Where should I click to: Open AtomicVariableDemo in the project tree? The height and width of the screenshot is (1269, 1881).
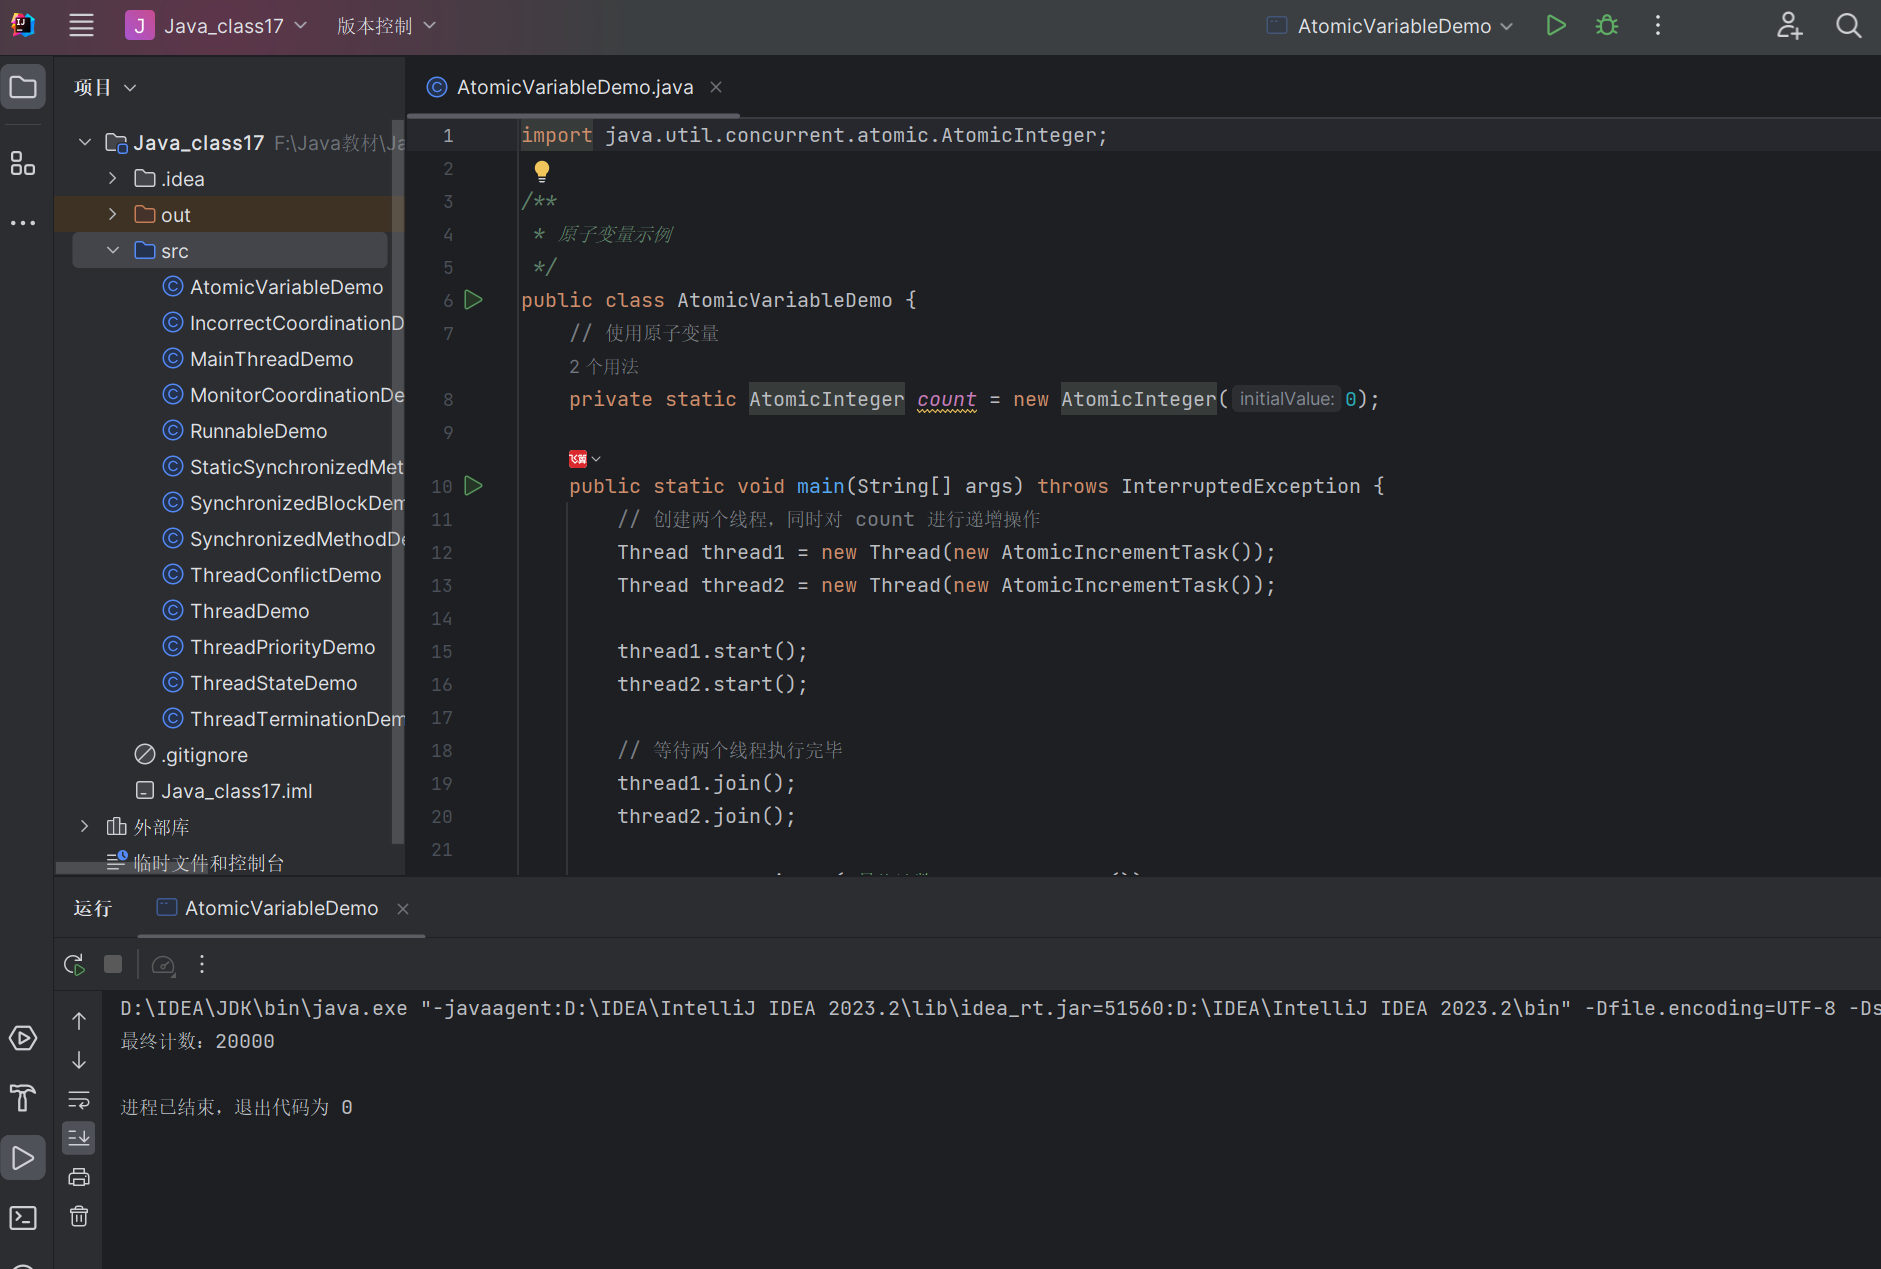273,287
